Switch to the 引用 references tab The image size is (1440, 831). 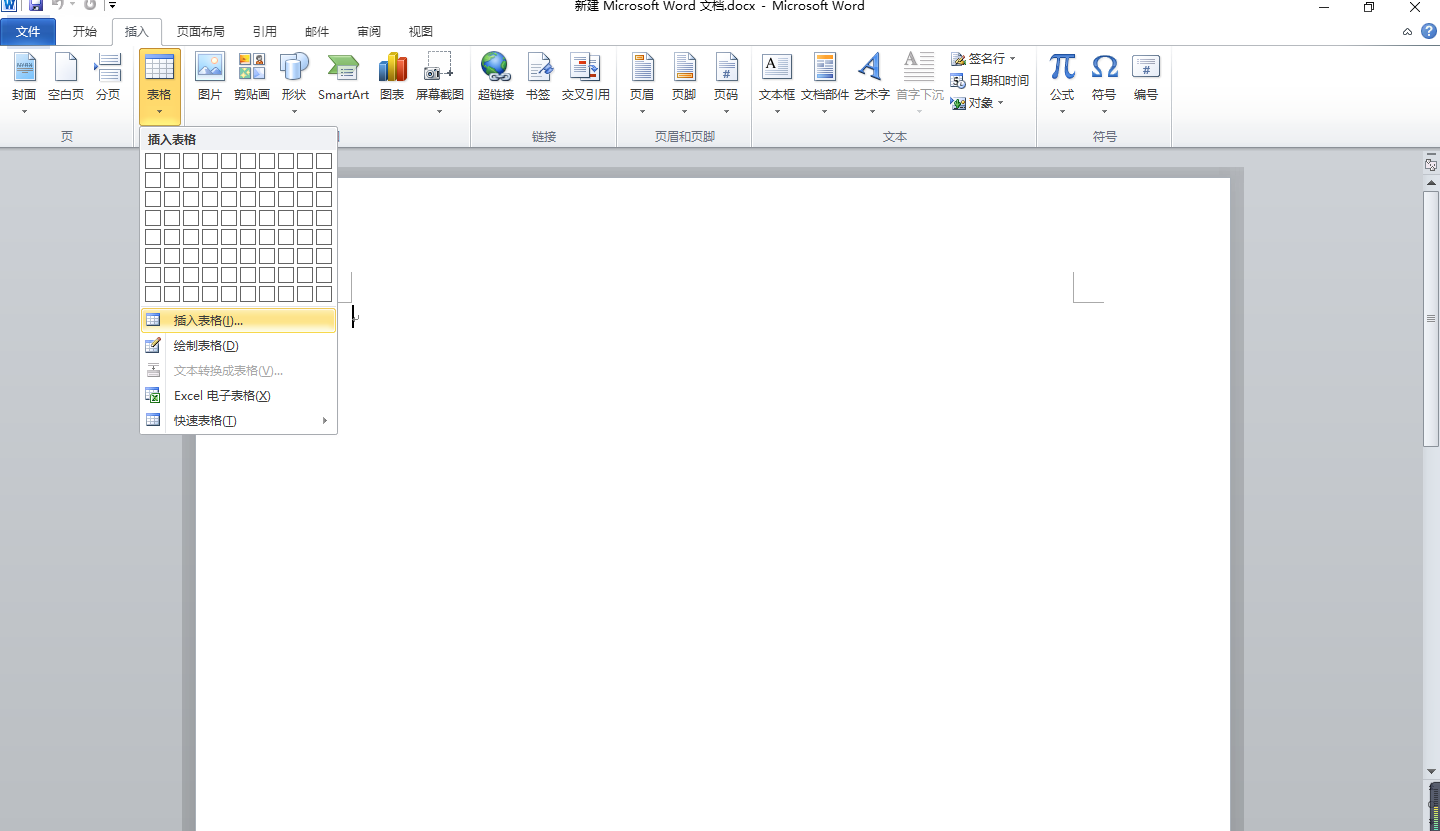[265, 32]
